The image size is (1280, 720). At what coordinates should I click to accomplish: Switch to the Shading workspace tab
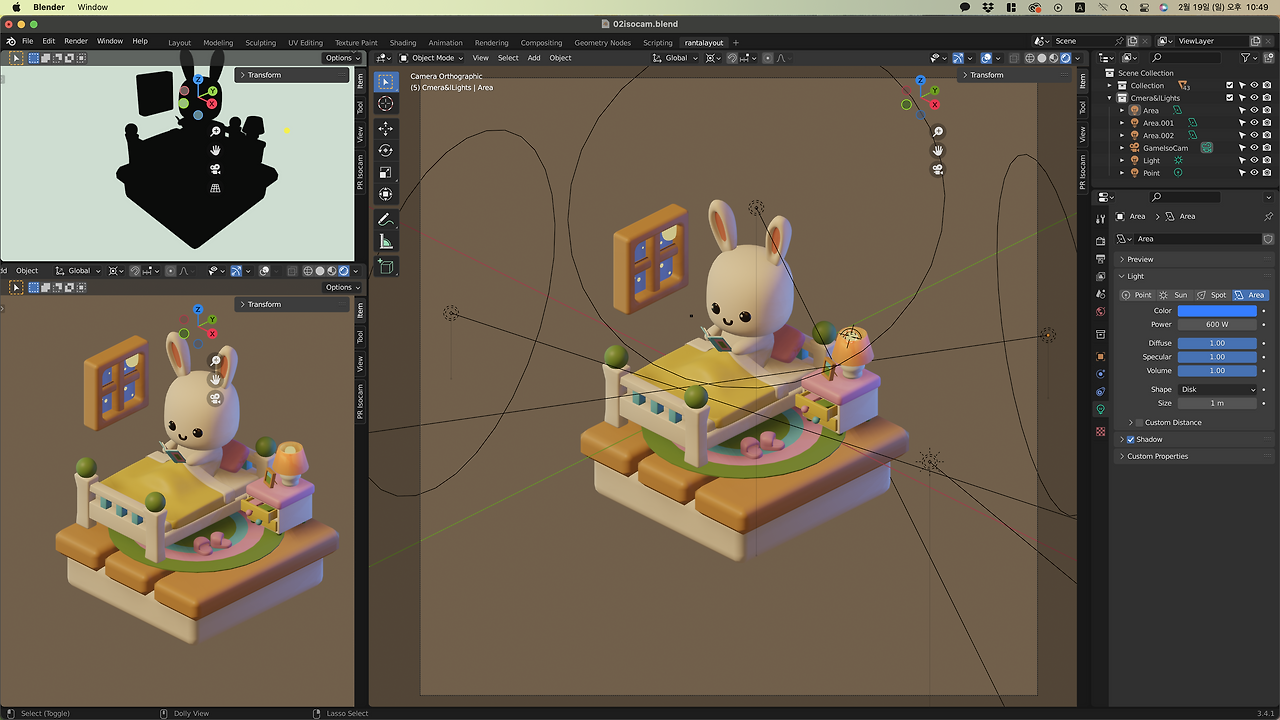click(x=403, y=43)
